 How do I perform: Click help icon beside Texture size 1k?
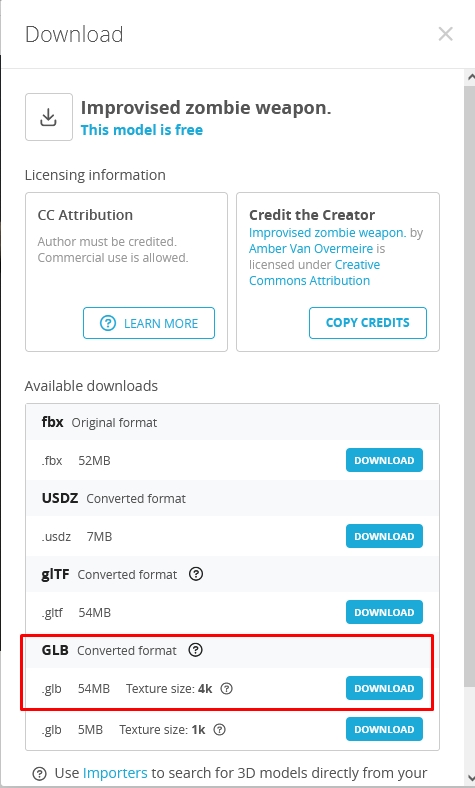coord(220,729)
